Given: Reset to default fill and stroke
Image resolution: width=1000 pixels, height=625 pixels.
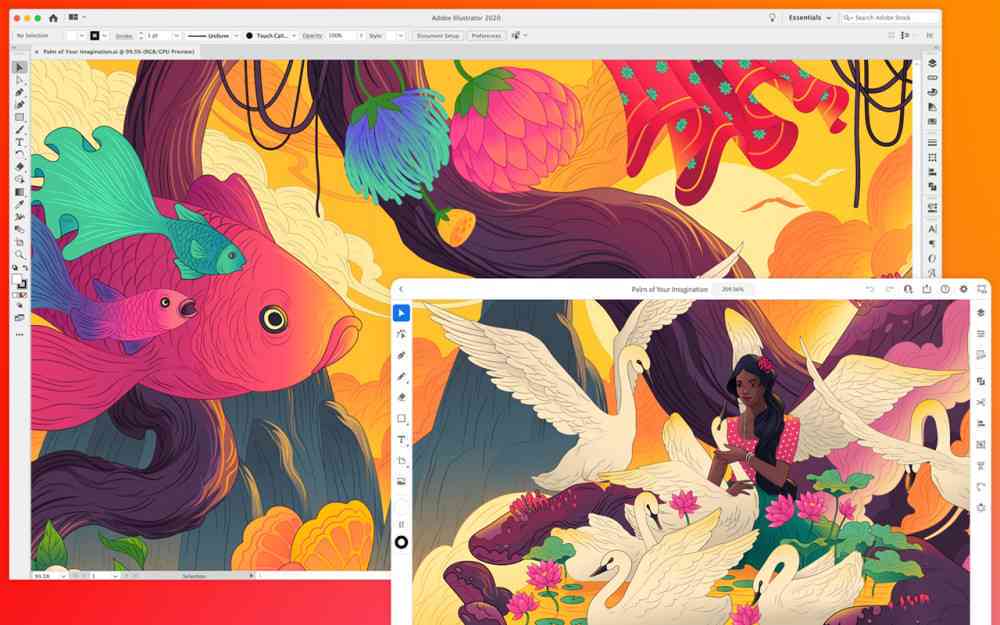Looking at the screenshot, I should point(15,268).
